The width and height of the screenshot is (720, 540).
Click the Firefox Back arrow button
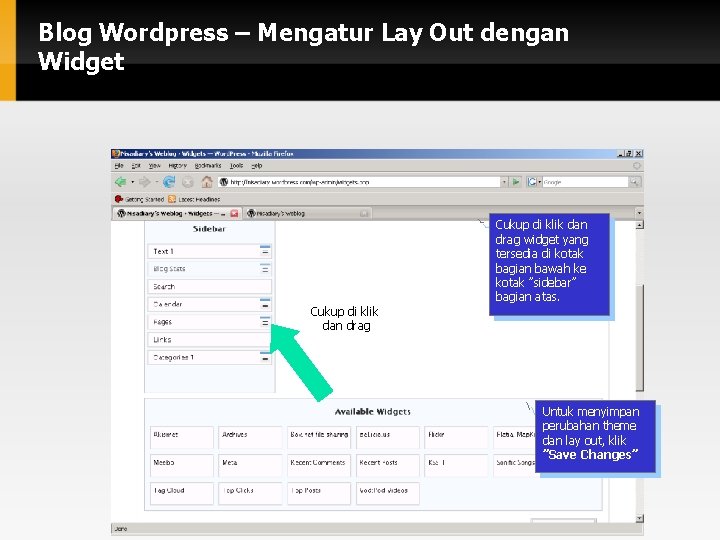coord(120,182)
